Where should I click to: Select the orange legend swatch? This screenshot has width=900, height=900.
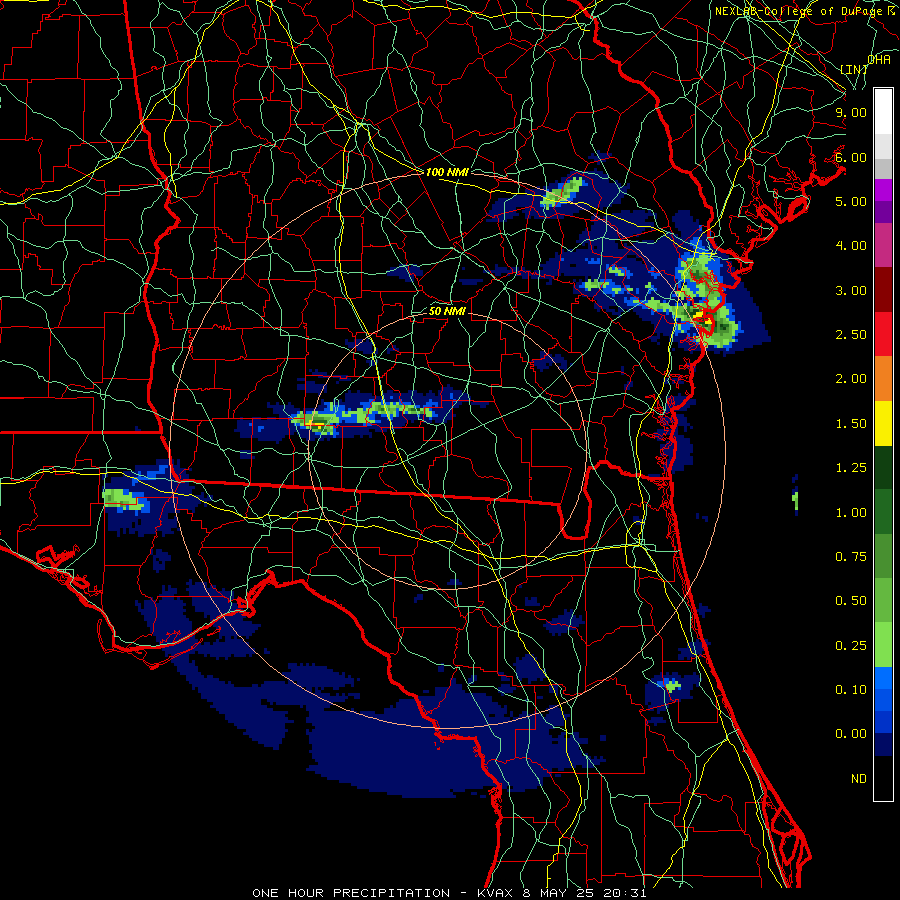click(x=883, y=379)
